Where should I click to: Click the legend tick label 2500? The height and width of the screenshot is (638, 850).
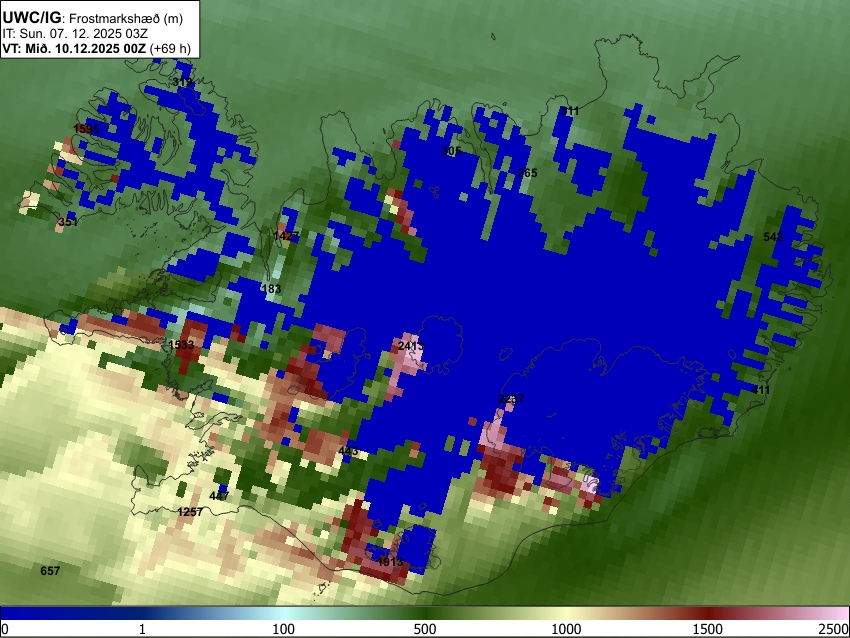[834, 629]
